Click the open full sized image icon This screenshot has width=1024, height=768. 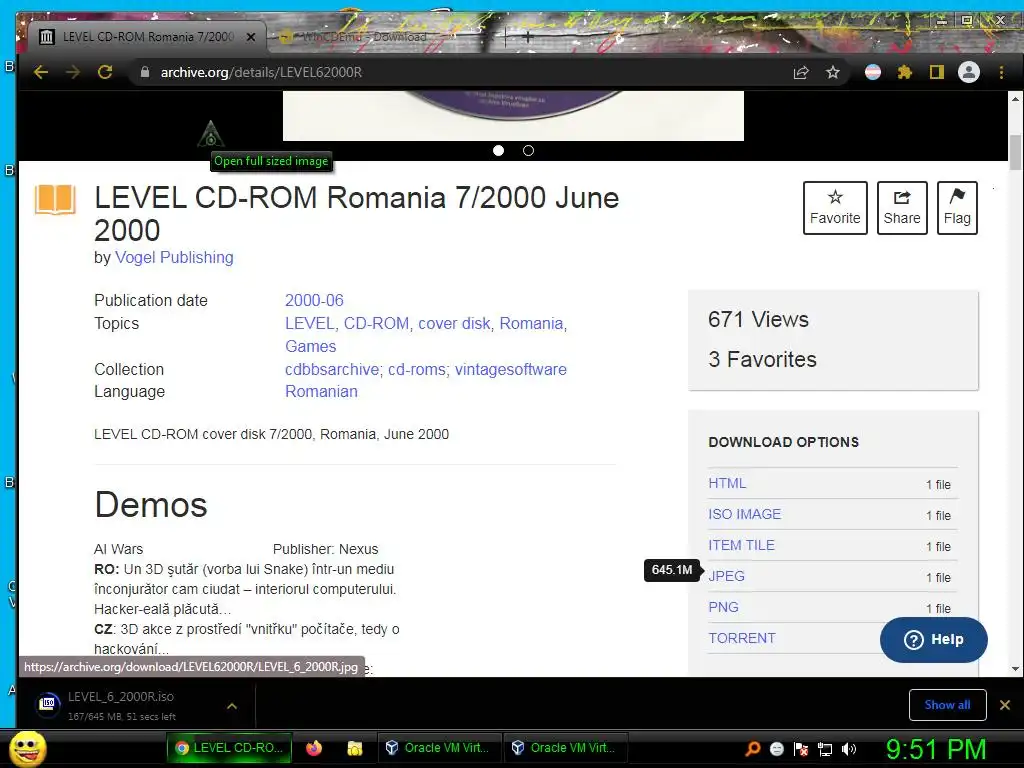click(x=210, y=134)
